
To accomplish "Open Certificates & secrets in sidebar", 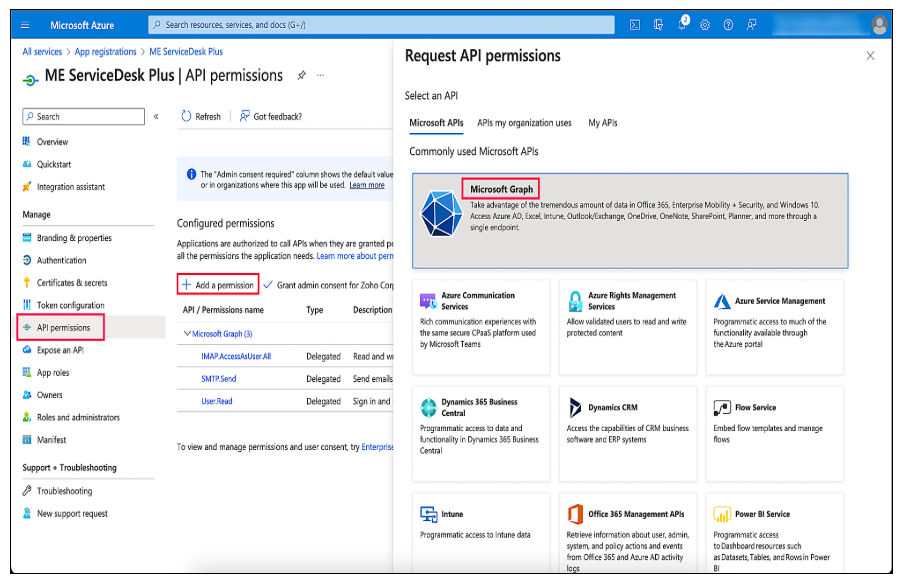I will (72, 283).
